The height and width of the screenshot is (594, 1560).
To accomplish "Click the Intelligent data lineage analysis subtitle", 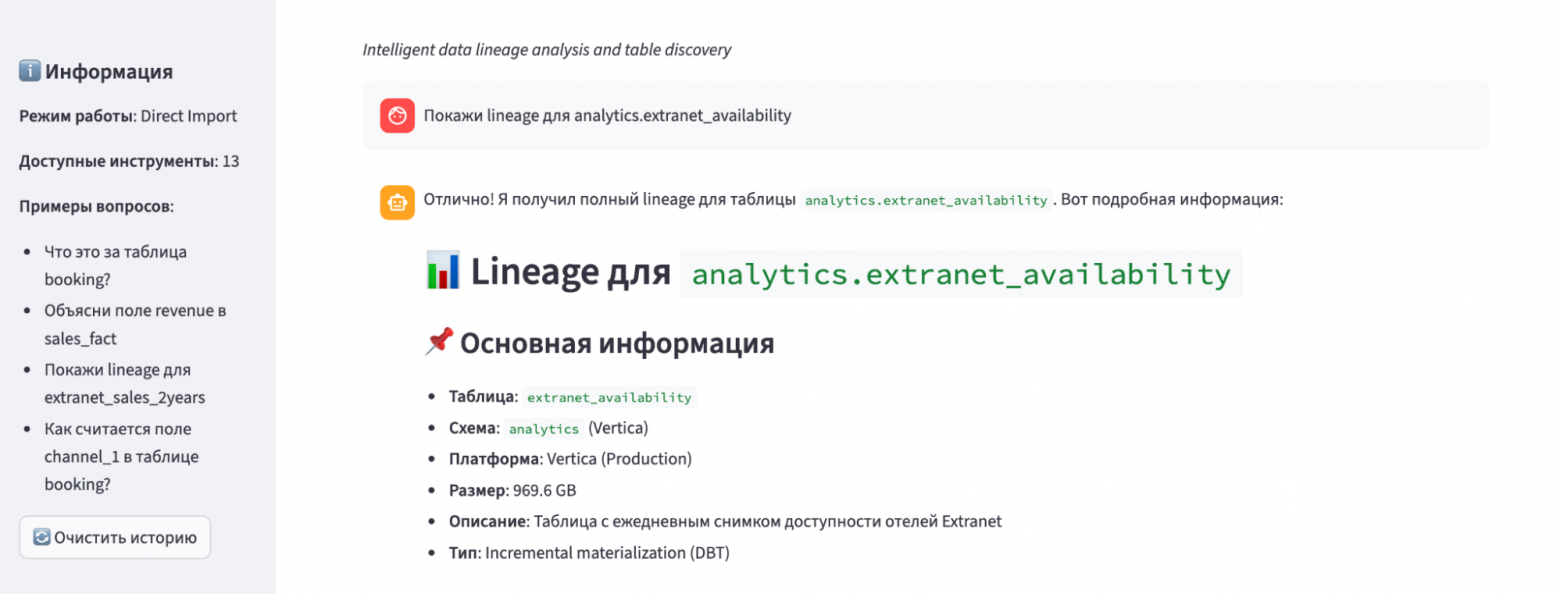I will pyautogui.click(x=546, y=49).
